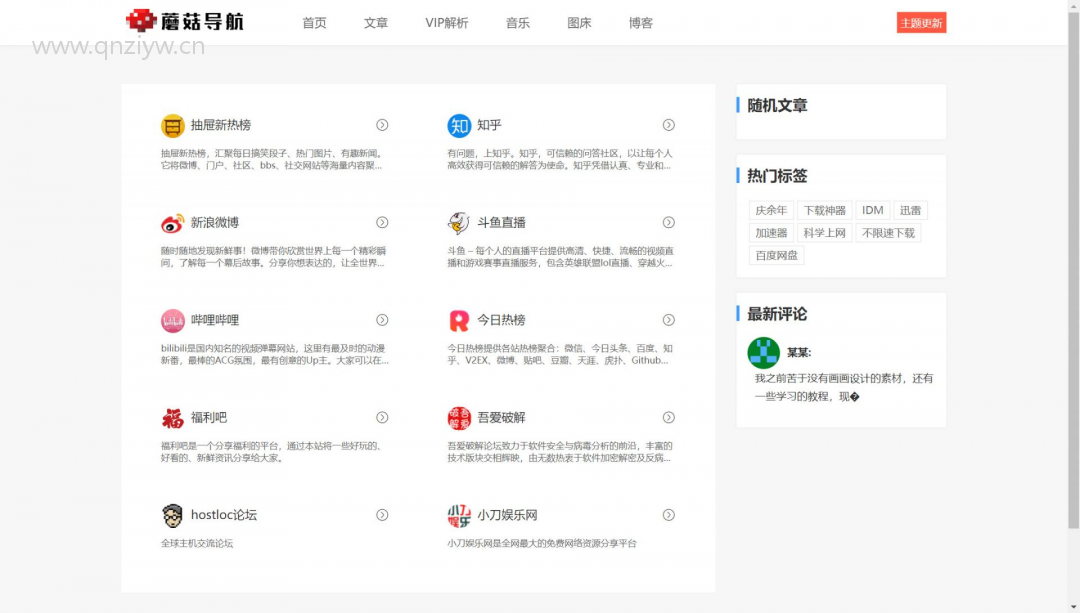
Task: Select the 庆余年 tag
Action: coord(771,210)
